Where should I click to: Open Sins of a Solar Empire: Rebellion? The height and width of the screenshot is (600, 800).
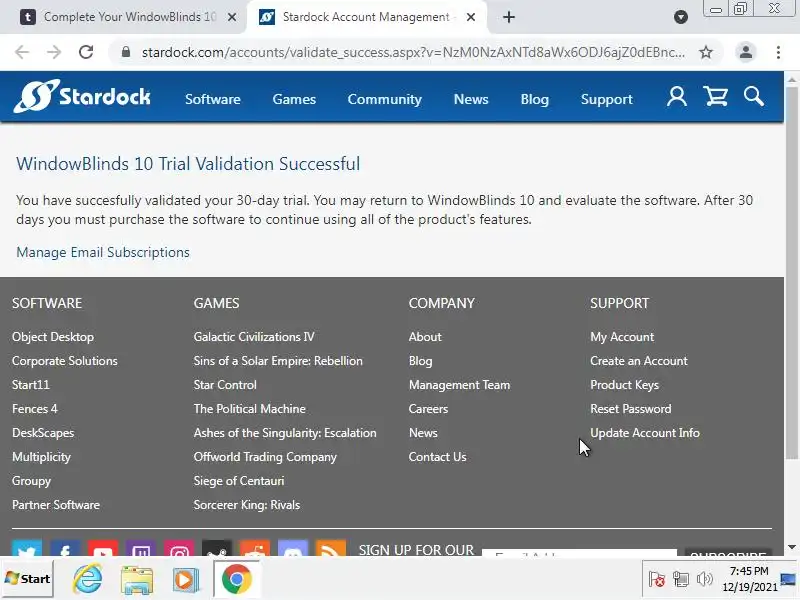(278, 361)
